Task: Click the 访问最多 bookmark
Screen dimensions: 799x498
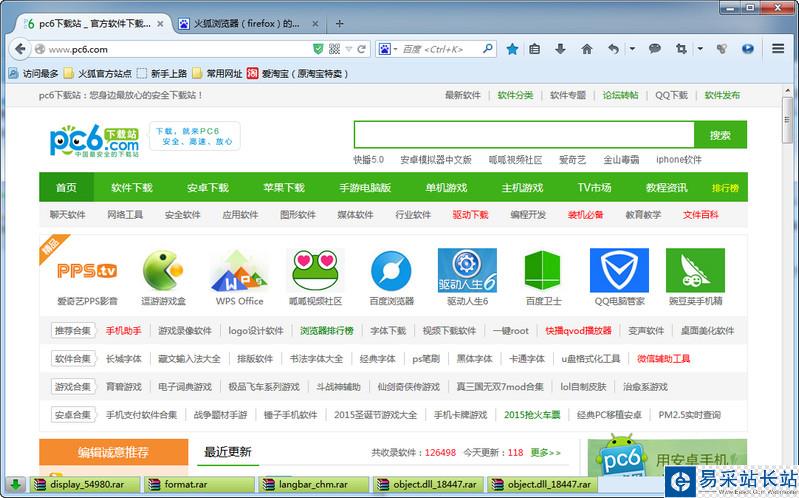Action: 34,73
